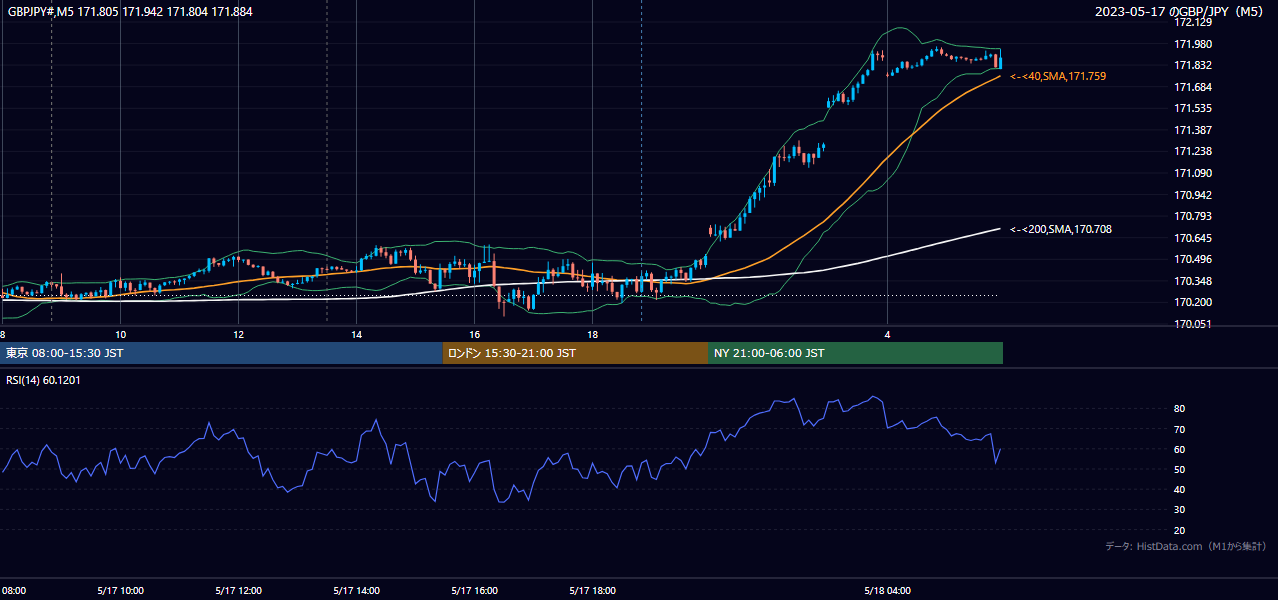Click the 2023-05-17 GBP/JPY (M5) title

click(x=1180, y=11)
